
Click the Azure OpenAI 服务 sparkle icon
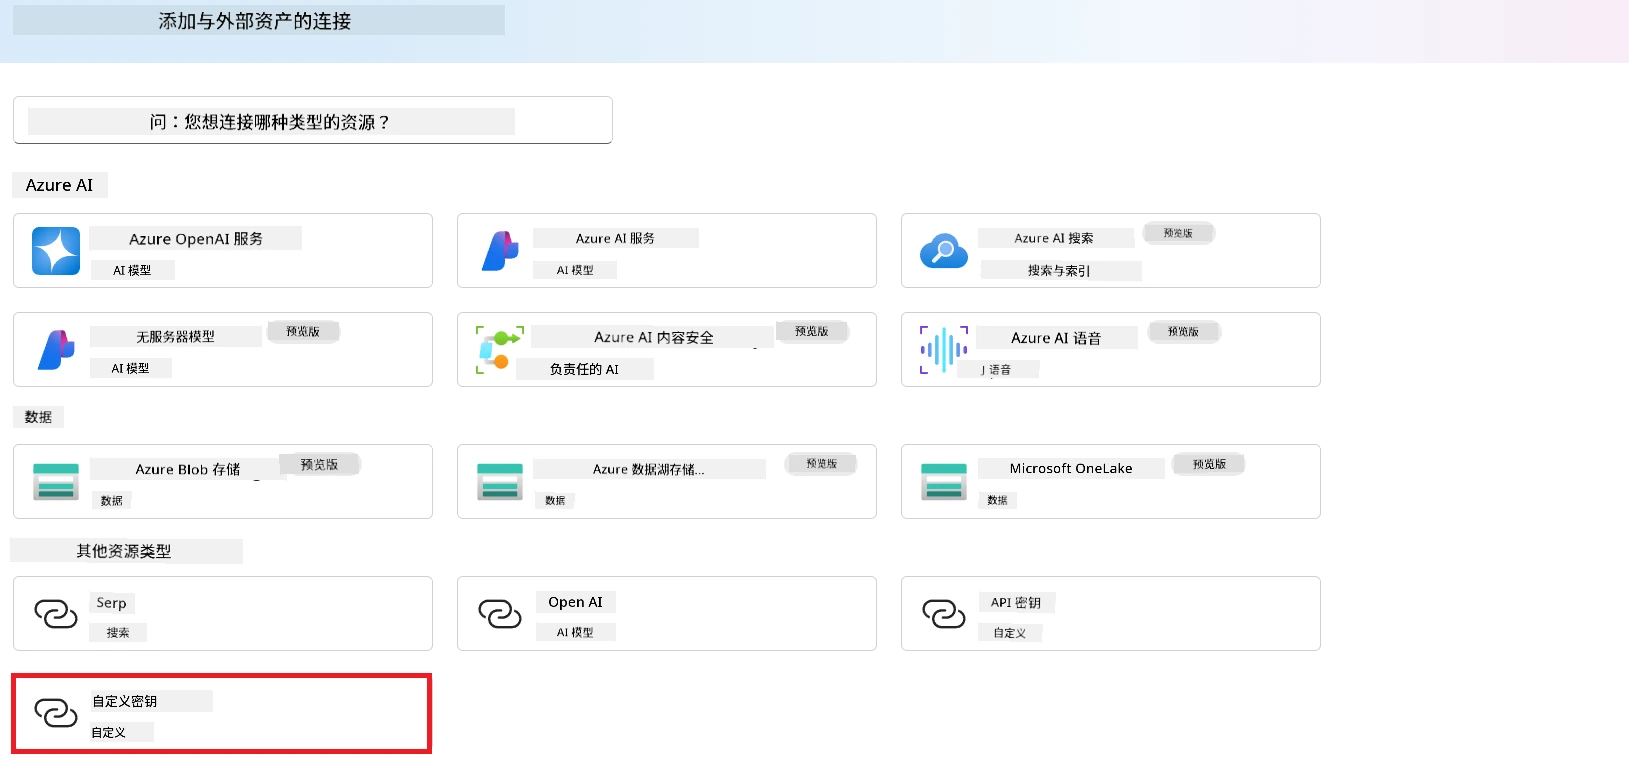pyautogui.click(x=56, y=251)
